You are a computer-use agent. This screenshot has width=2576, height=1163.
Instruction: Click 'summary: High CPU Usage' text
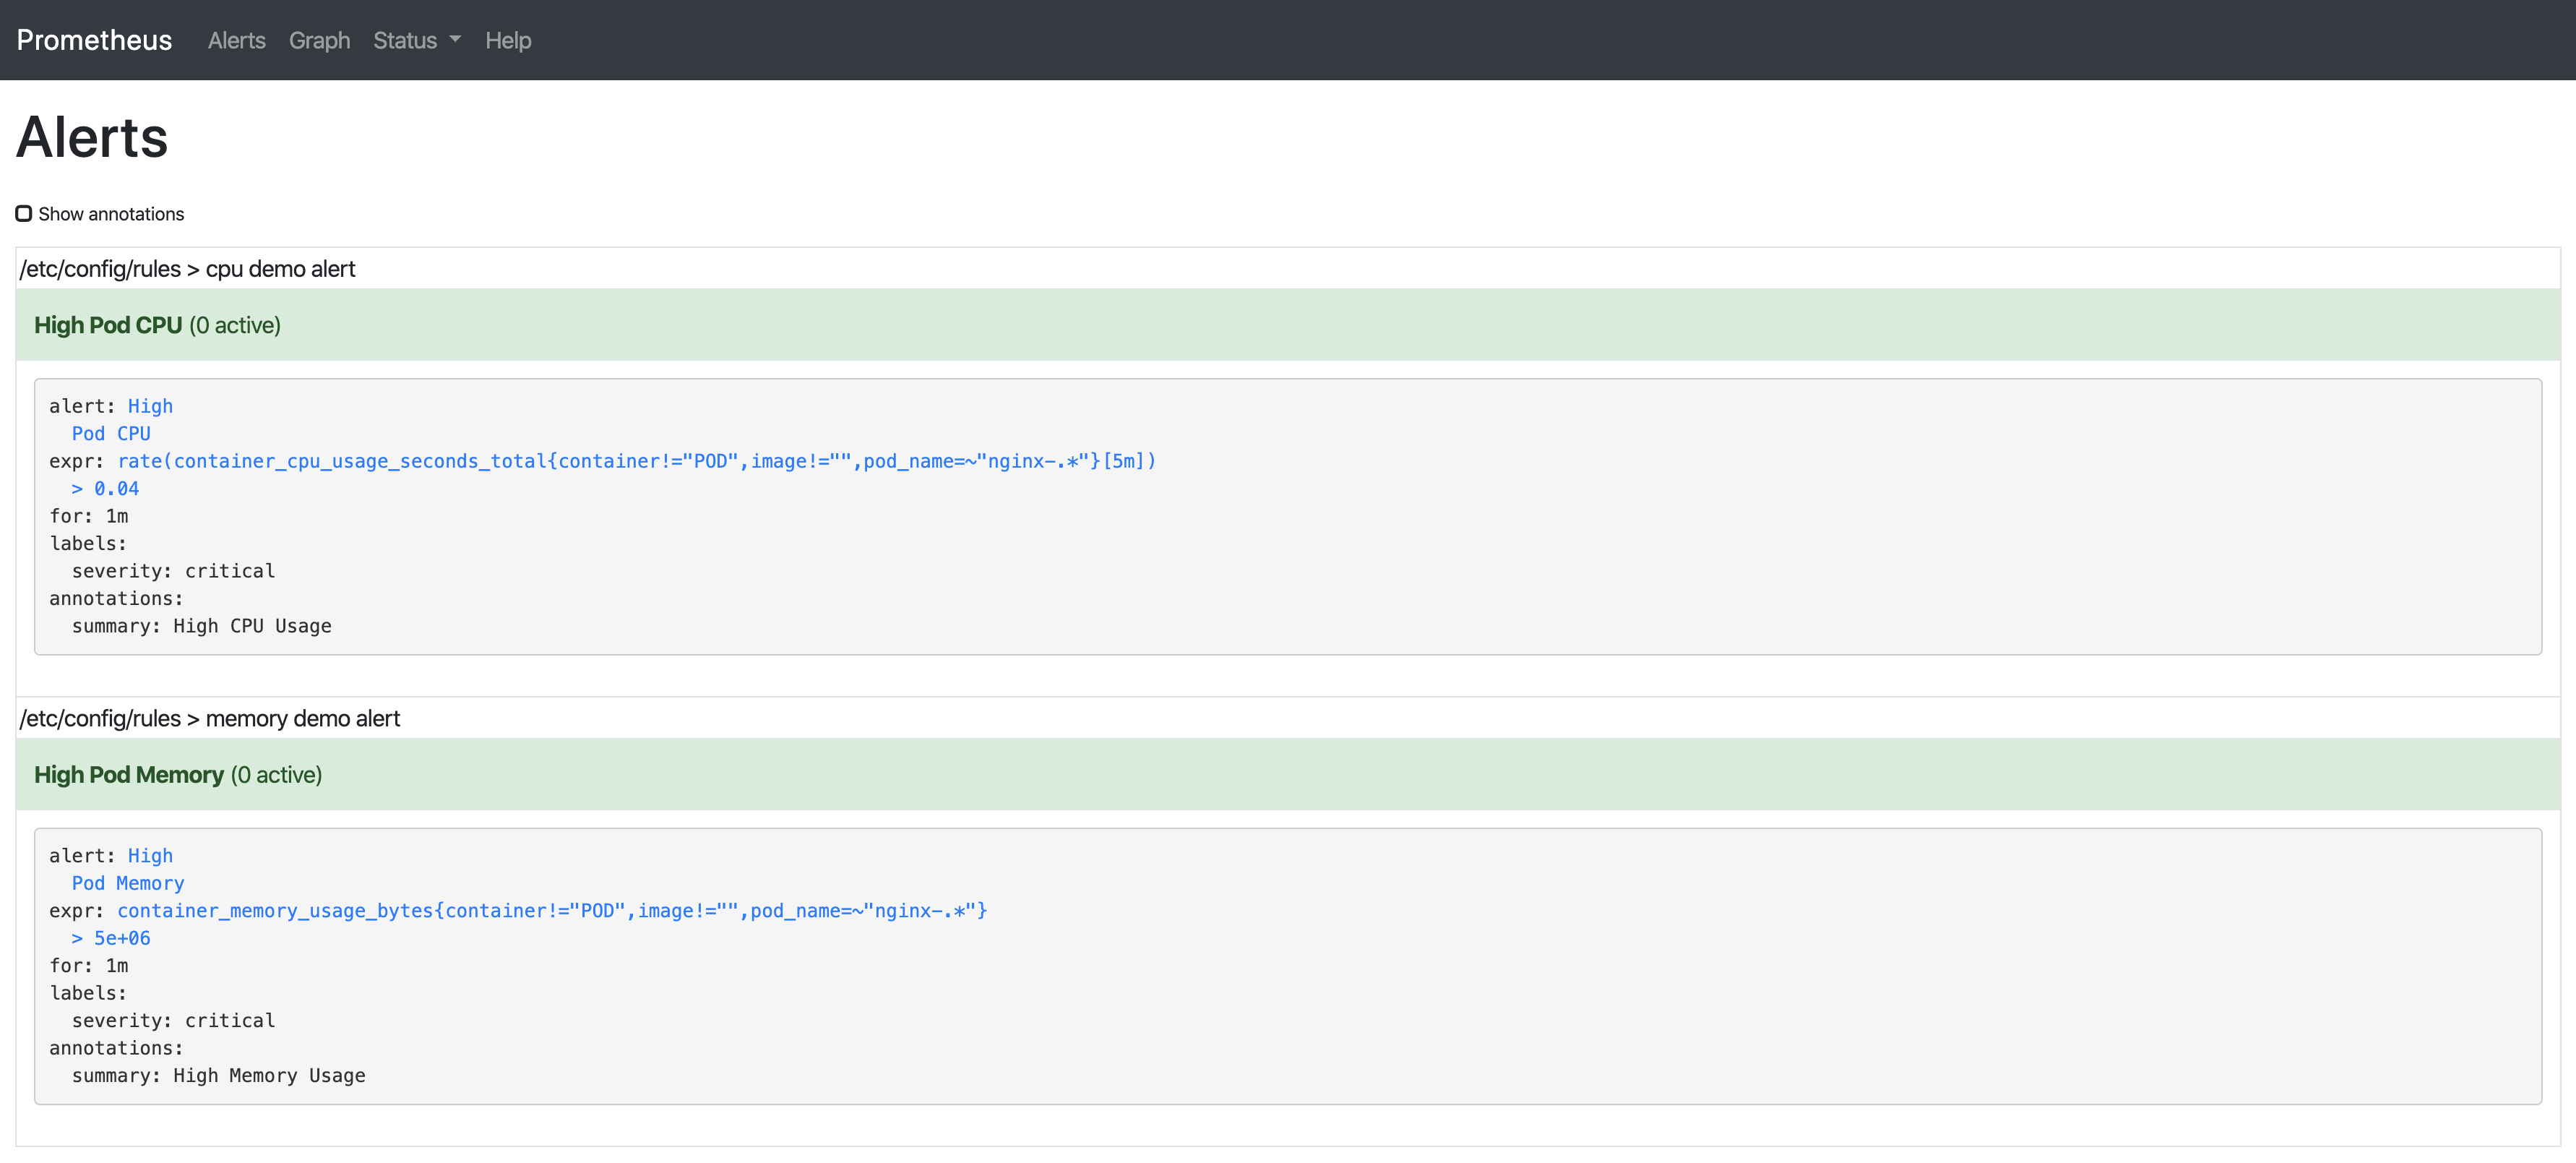(x=202, y=626)
